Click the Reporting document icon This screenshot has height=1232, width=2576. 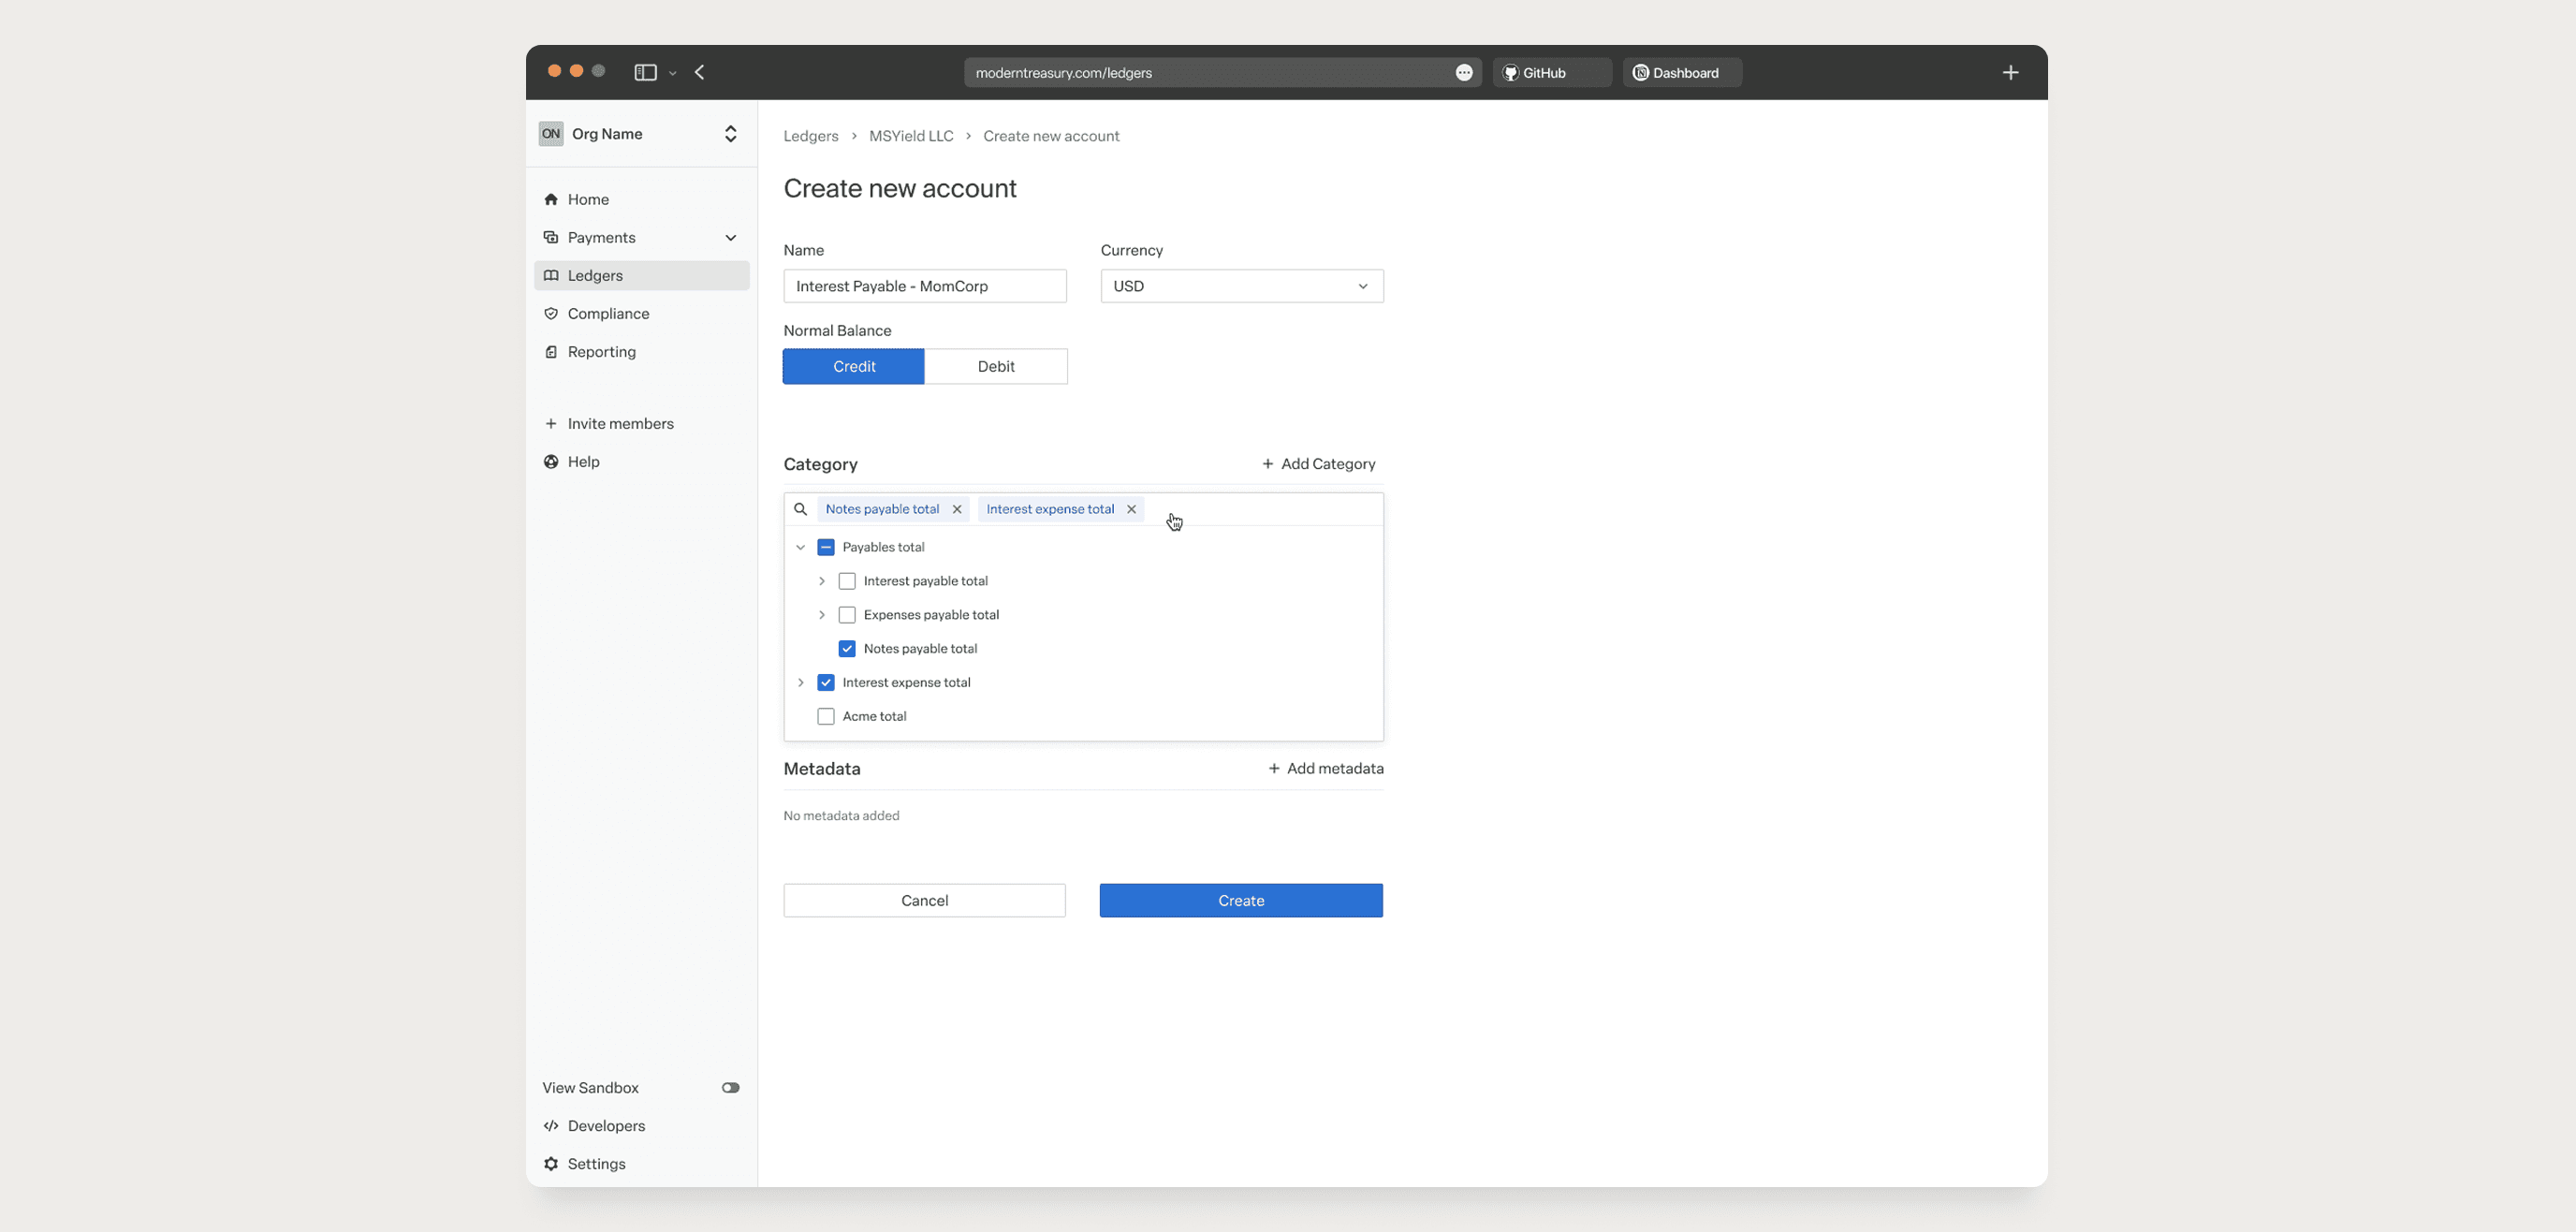click(x=551, y=351)
